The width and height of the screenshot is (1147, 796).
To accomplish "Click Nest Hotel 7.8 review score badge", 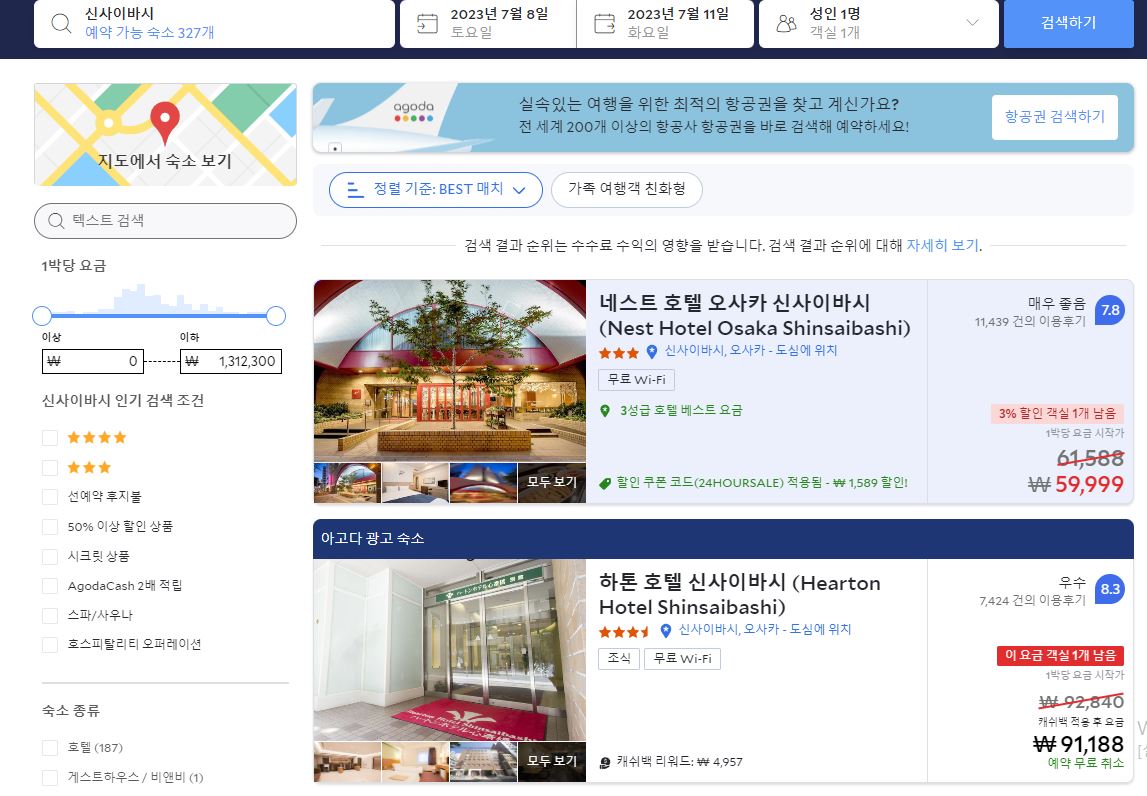I will click(1110, 310).
